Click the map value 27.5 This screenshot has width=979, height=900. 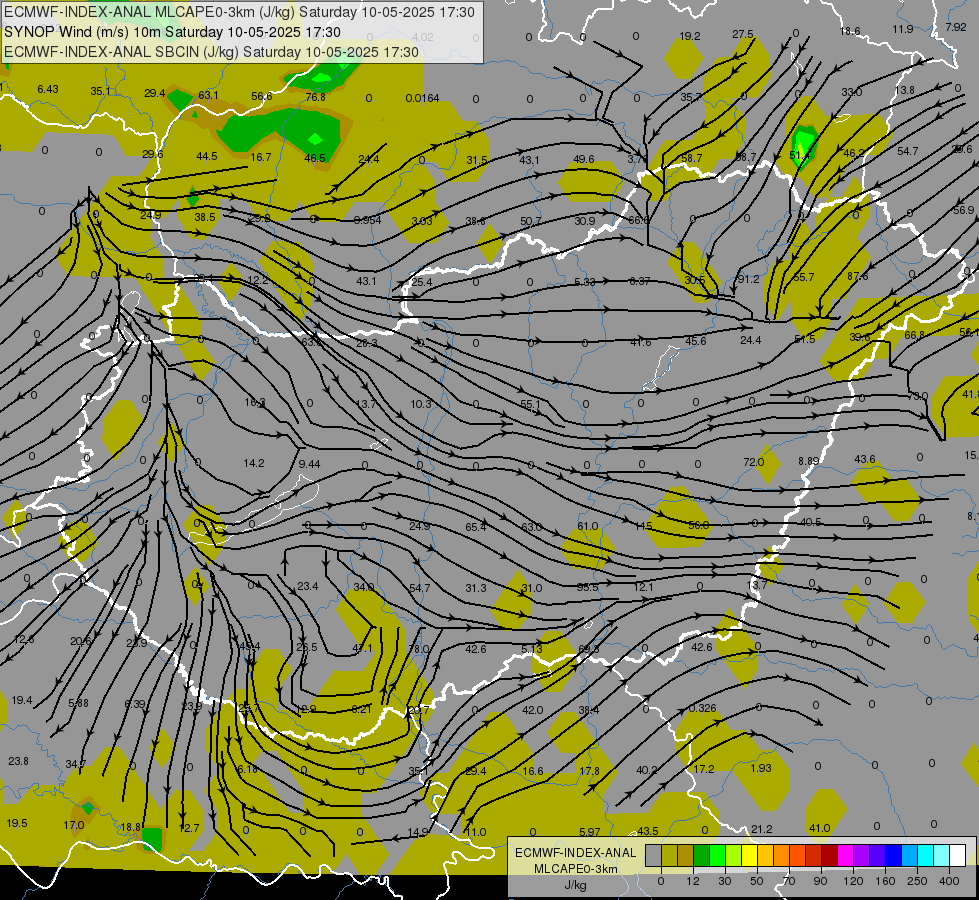[x=743, y=34]
